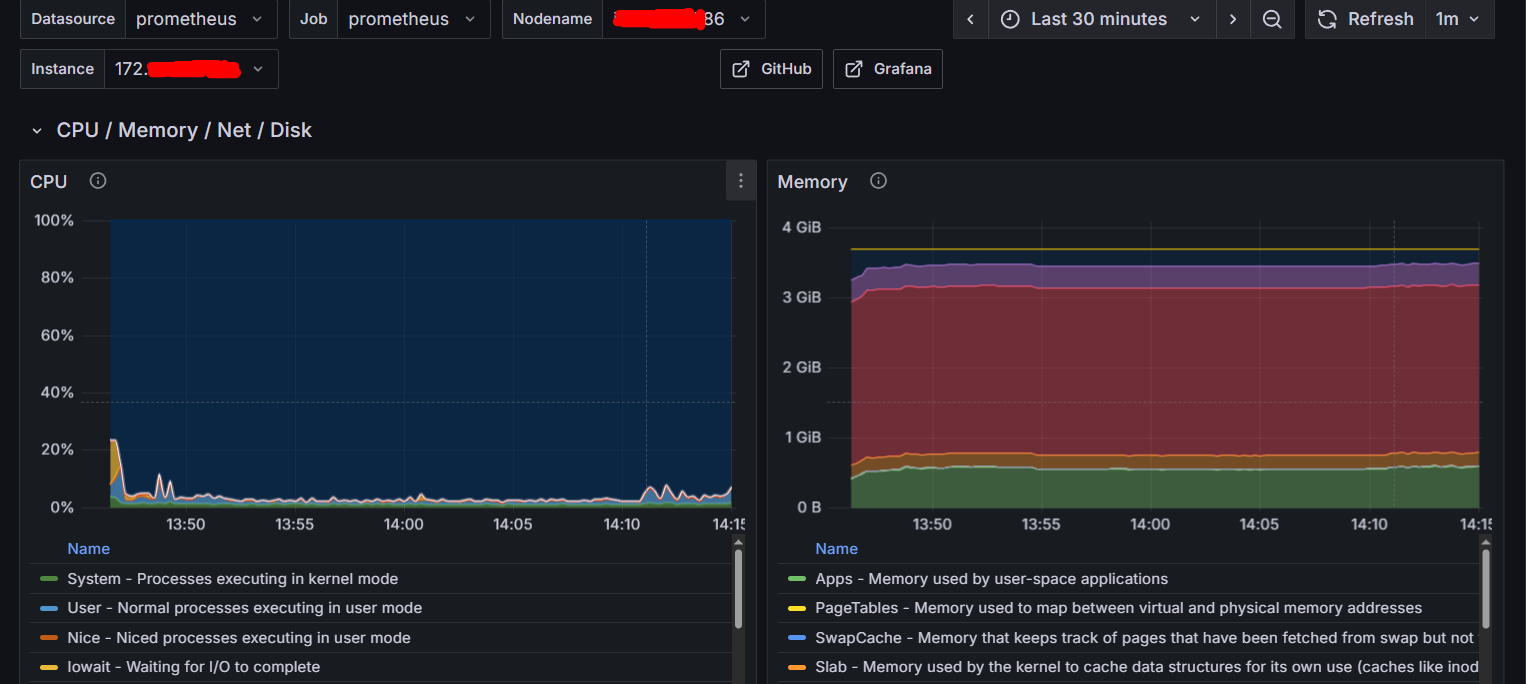Open the 1m refresh interval dropdown

point(1458,19)
